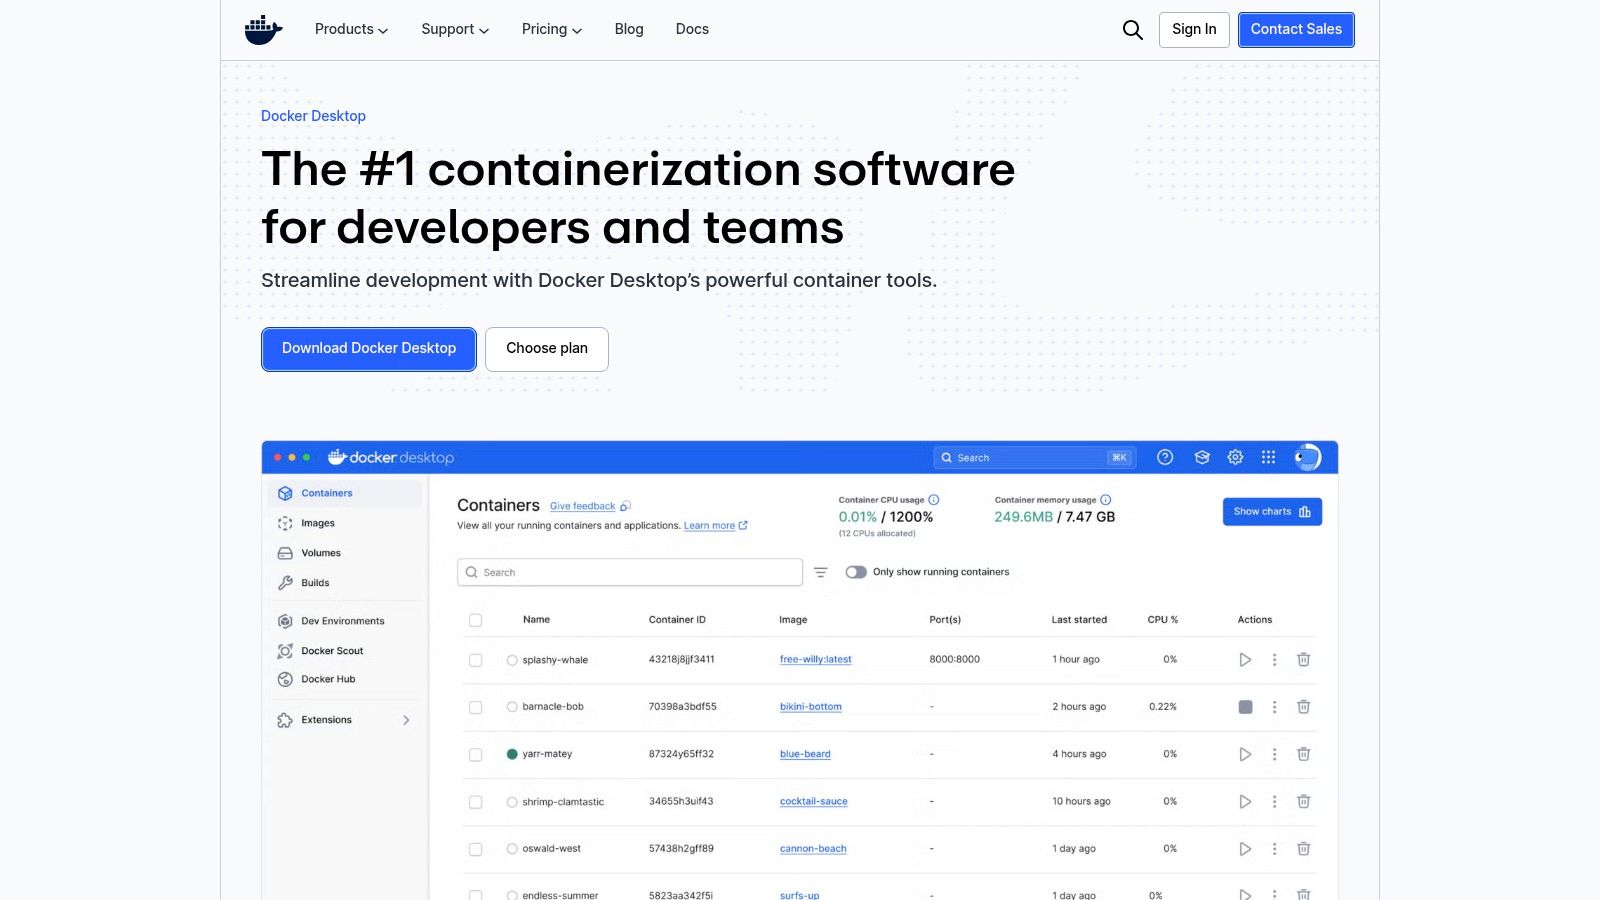The image size is (1600, 900).
Task: Open the free-willy:latest image link
Action: tap(816, 660)
